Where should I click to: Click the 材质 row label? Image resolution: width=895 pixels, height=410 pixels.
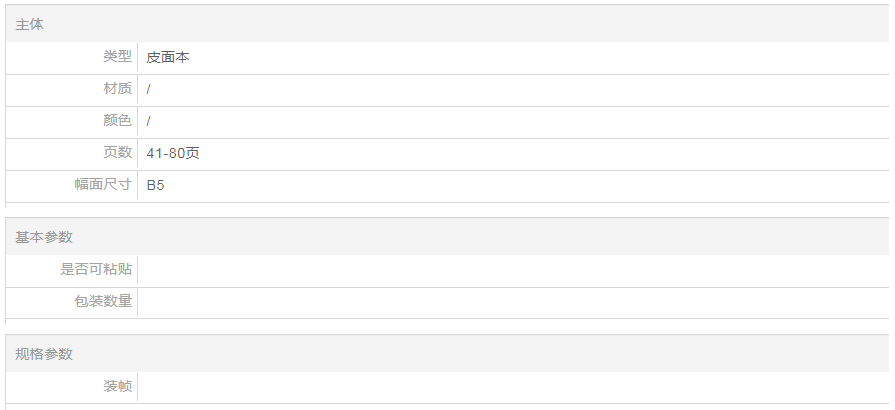(x=117, y=89)
